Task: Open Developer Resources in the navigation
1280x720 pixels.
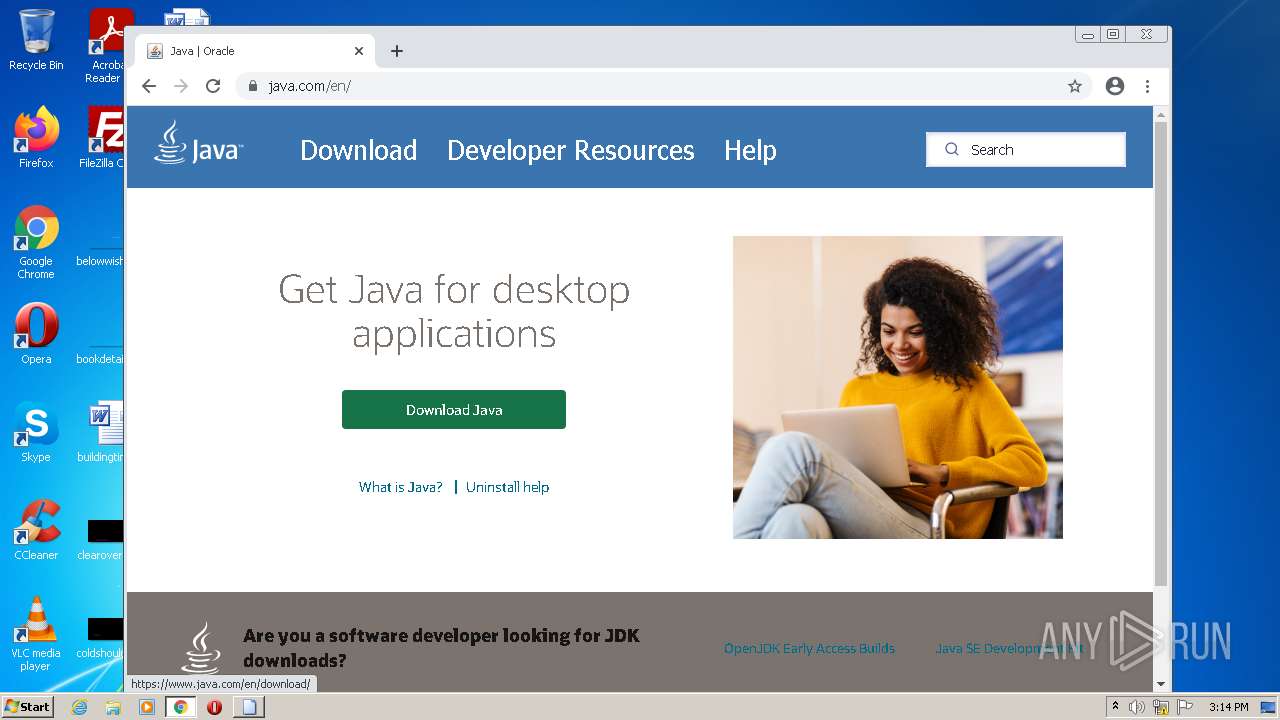Action: tap(570, 150)
